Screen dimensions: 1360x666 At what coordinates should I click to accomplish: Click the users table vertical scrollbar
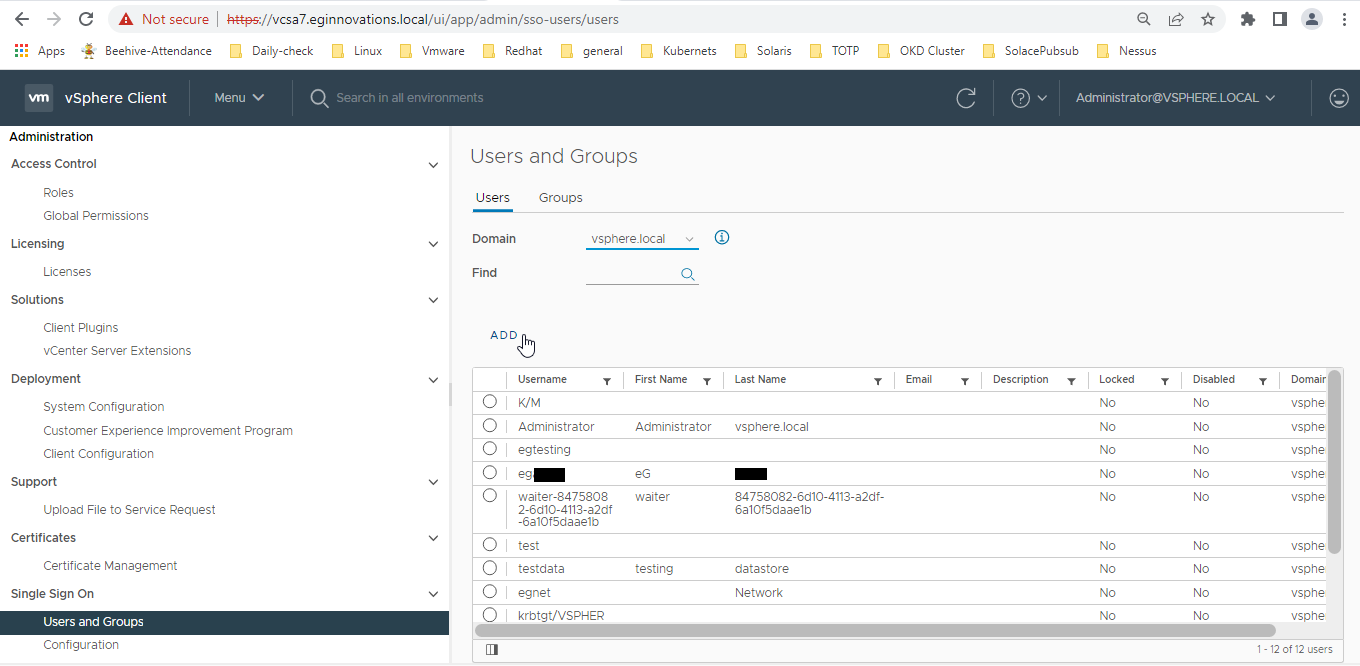coord(1335,461)
